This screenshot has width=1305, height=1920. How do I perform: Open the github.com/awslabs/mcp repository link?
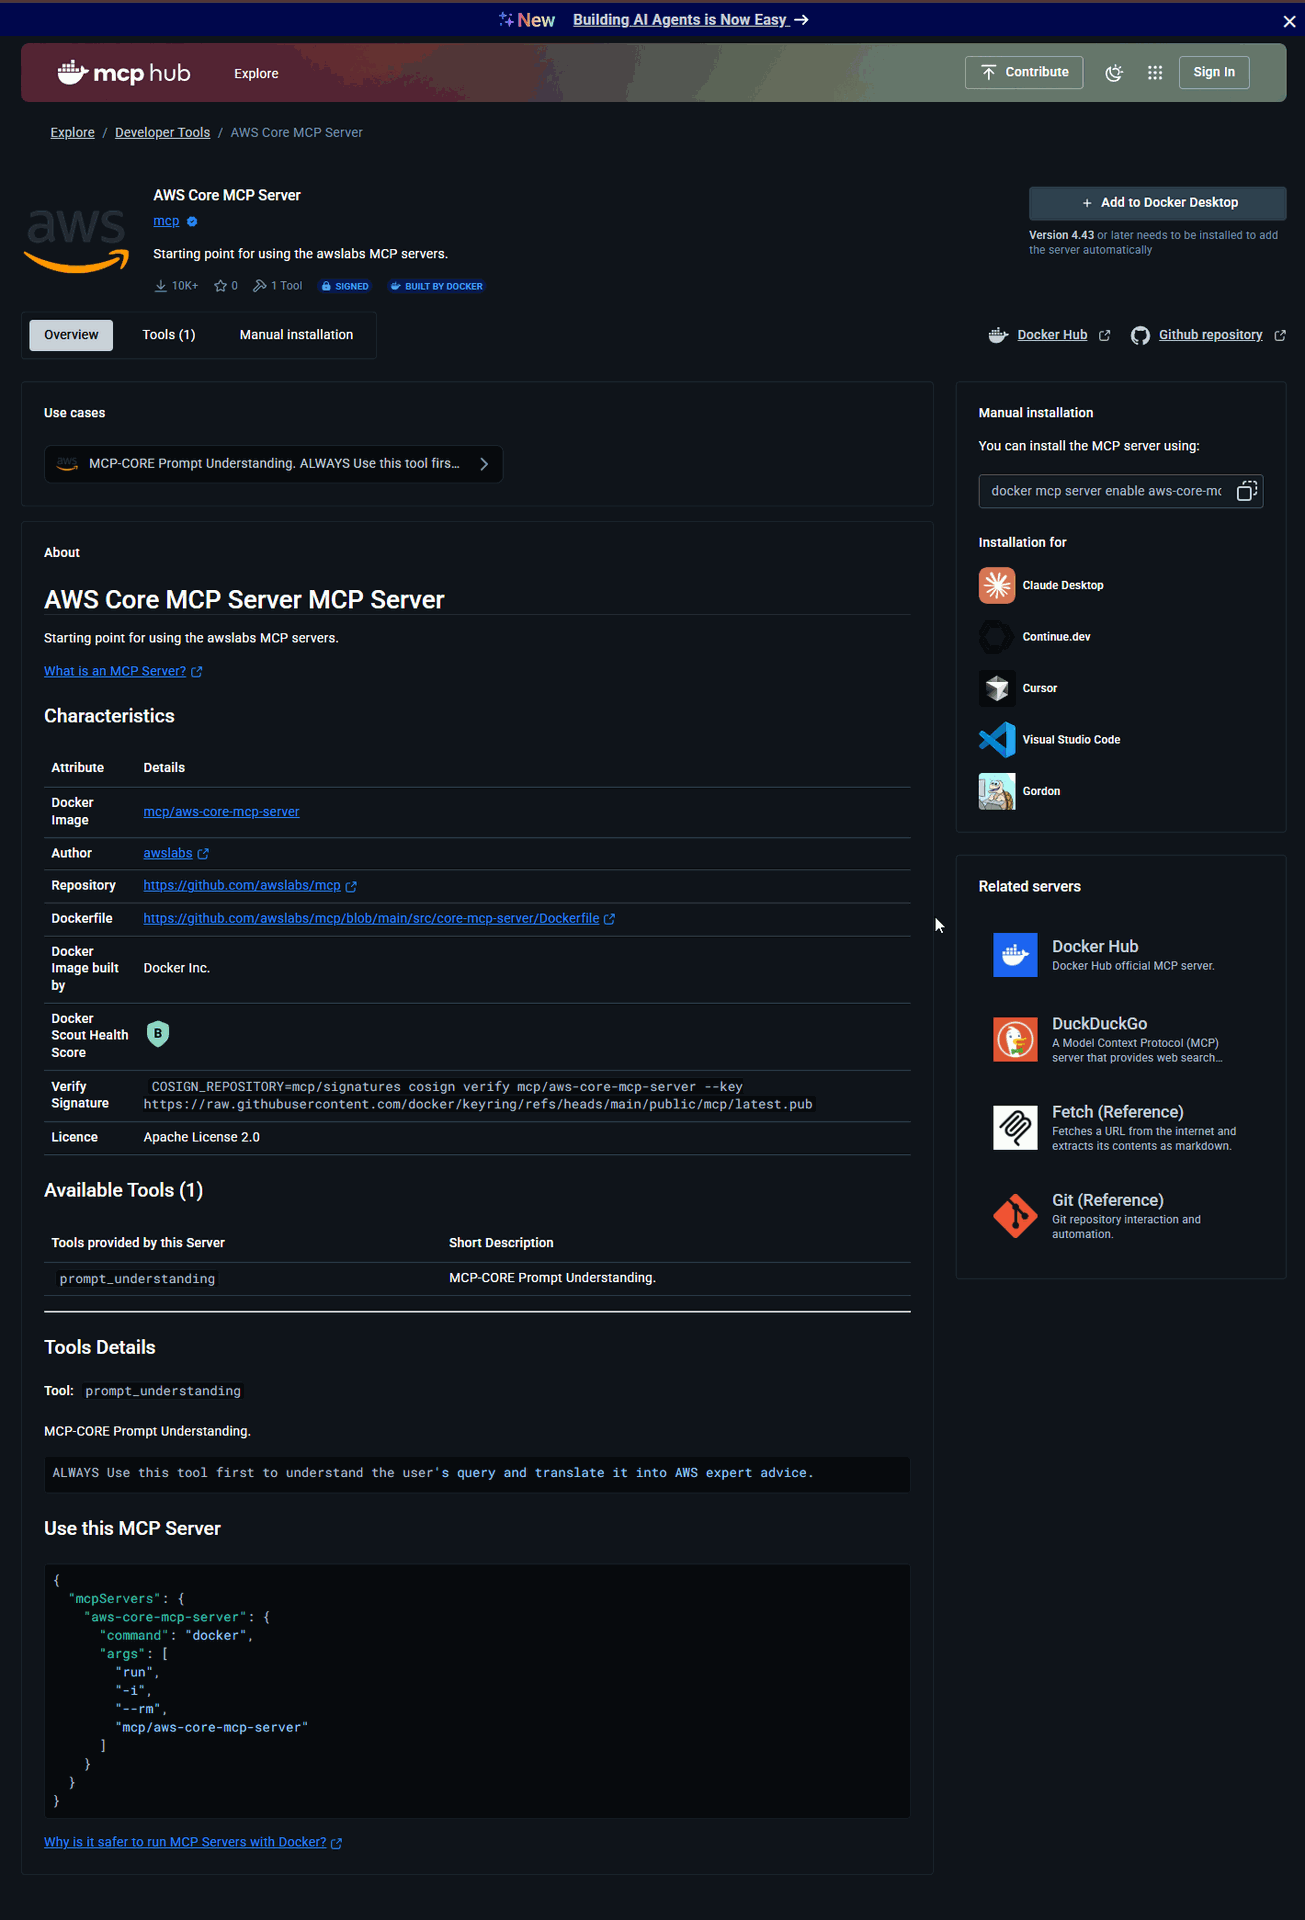[x=242, y=886]
